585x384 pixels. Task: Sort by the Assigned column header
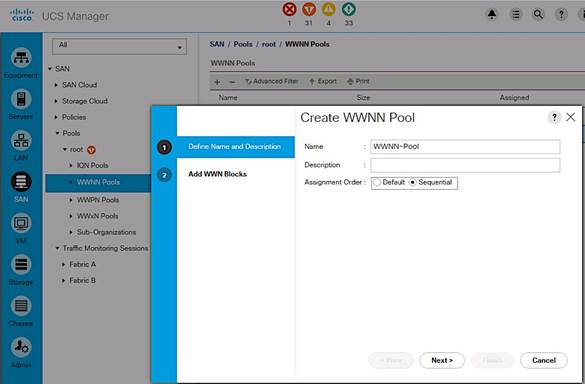point(514,98)
